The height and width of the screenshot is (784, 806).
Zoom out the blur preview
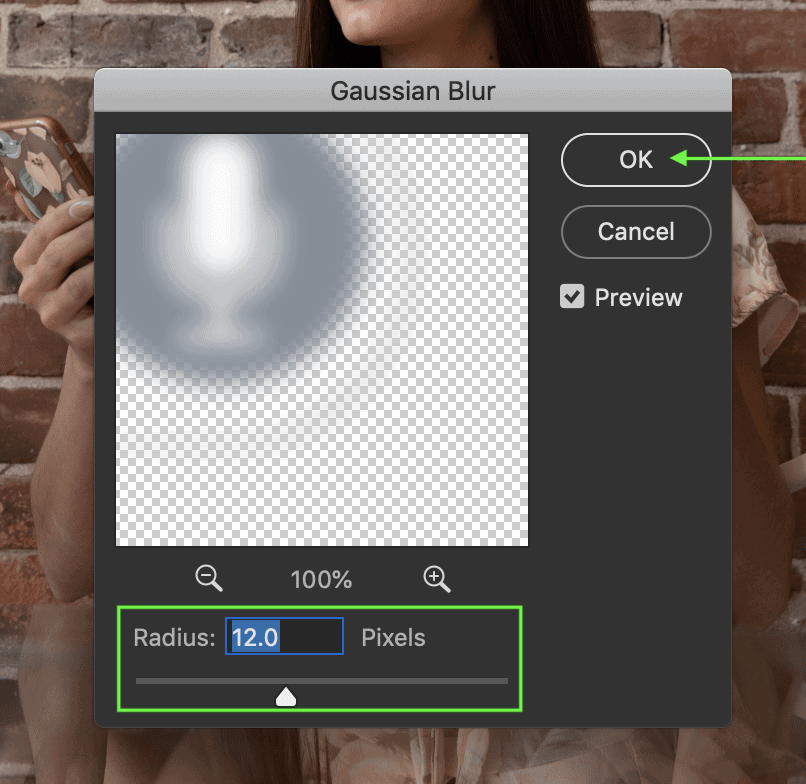[x=209, y=578]
